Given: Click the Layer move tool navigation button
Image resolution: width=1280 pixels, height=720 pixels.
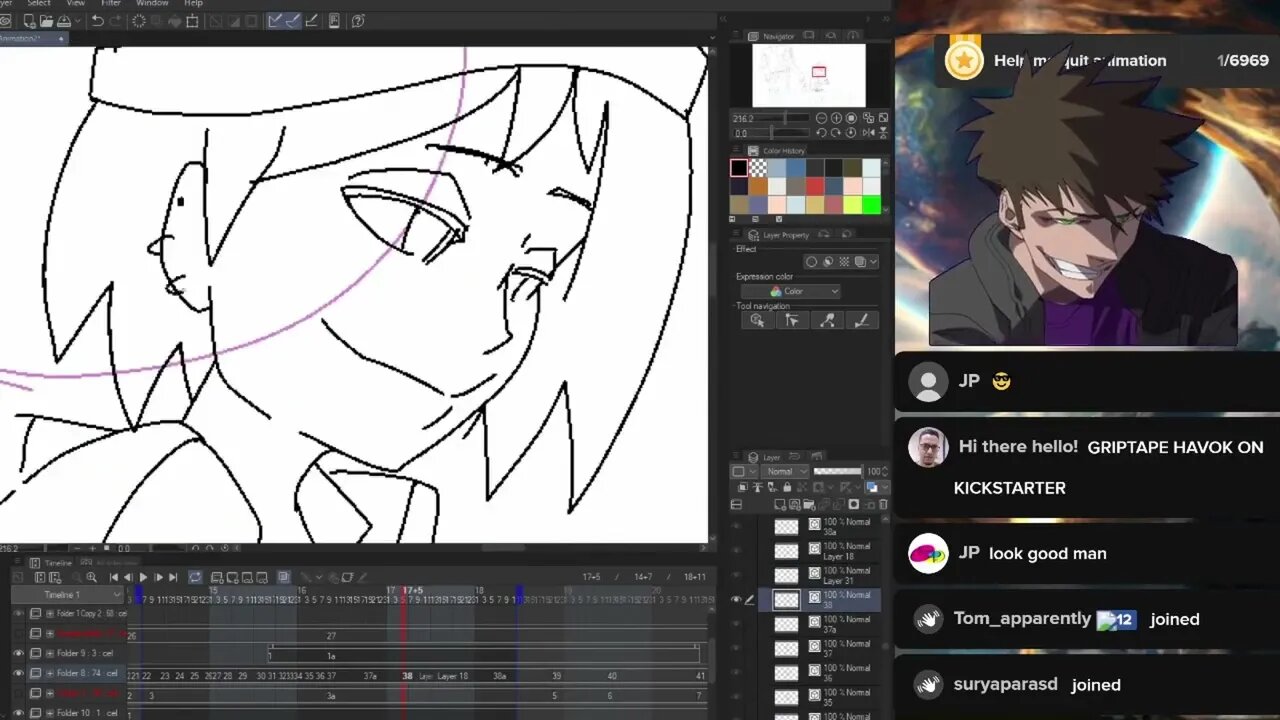Looking at the screenshot, I should (792, 320).
